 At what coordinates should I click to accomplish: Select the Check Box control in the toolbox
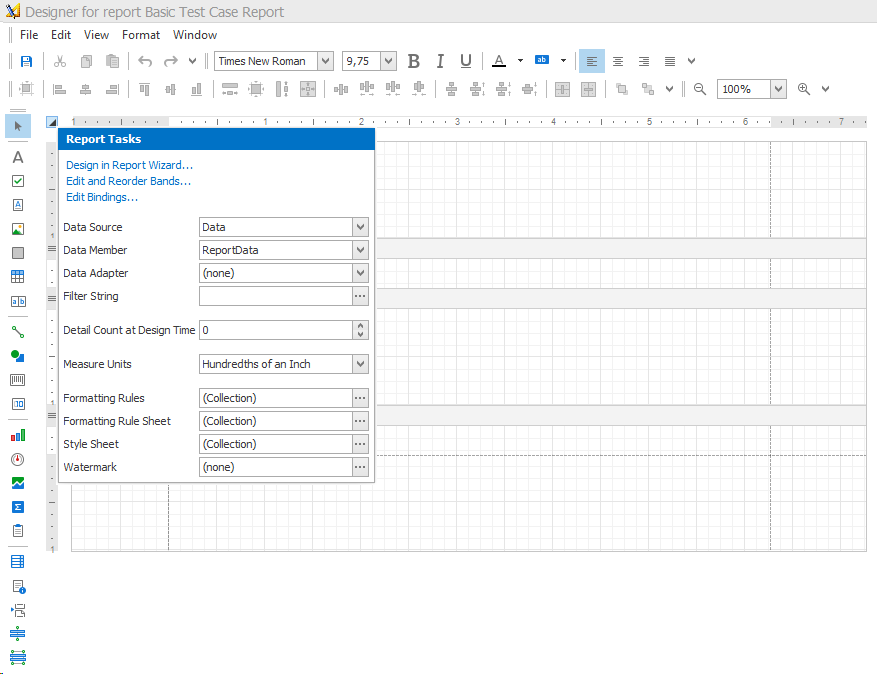tap(18, 181)
